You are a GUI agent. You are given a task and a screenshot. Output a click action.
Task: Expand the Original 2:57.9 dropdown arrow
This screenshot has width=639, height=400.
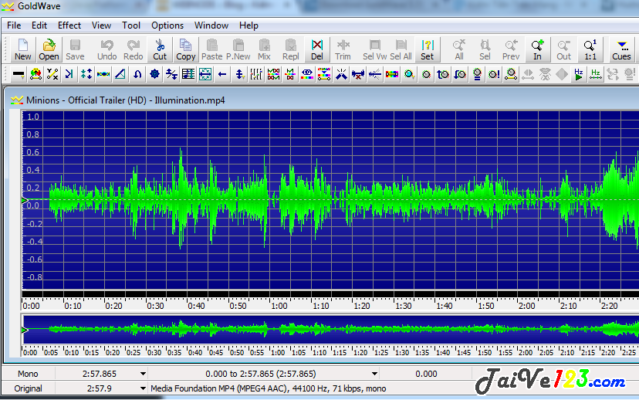click(143, 388)
